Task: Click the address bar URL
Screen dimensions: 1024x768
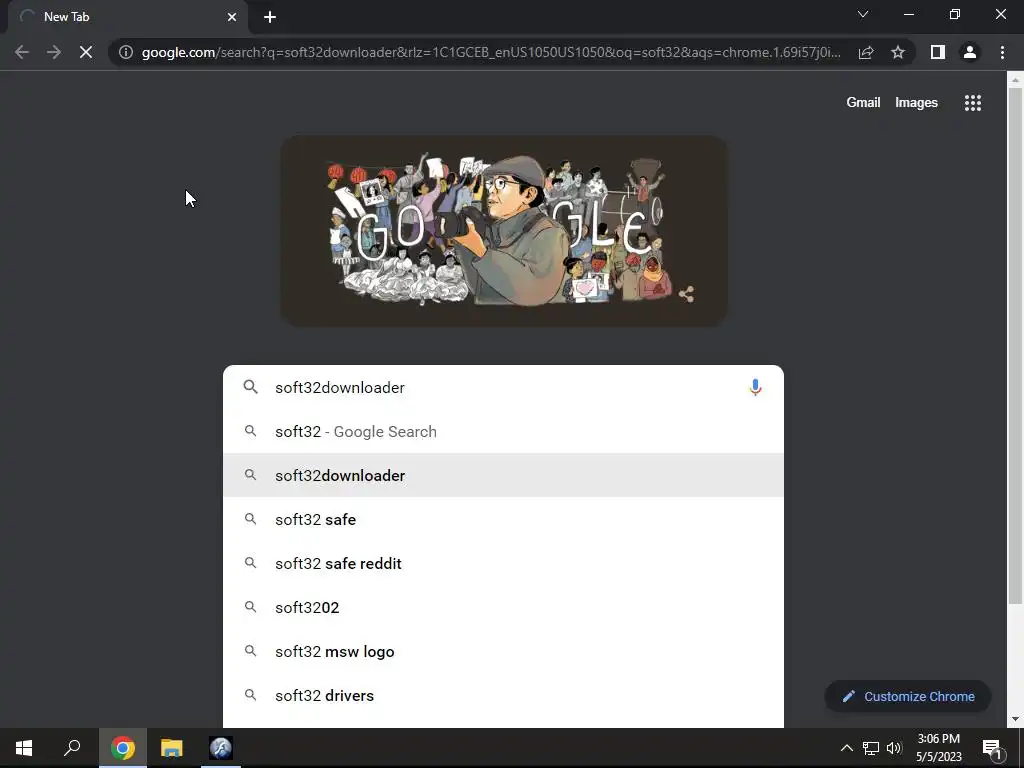Action: coord(491,52)
